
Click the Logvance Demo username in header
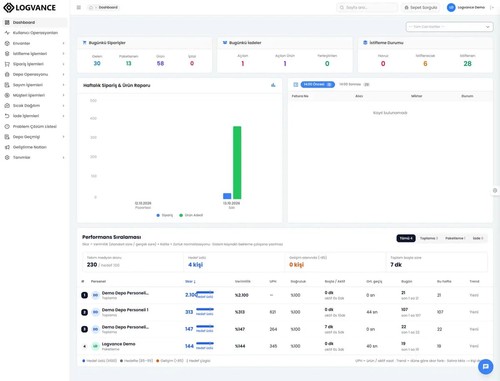[471, 7]
